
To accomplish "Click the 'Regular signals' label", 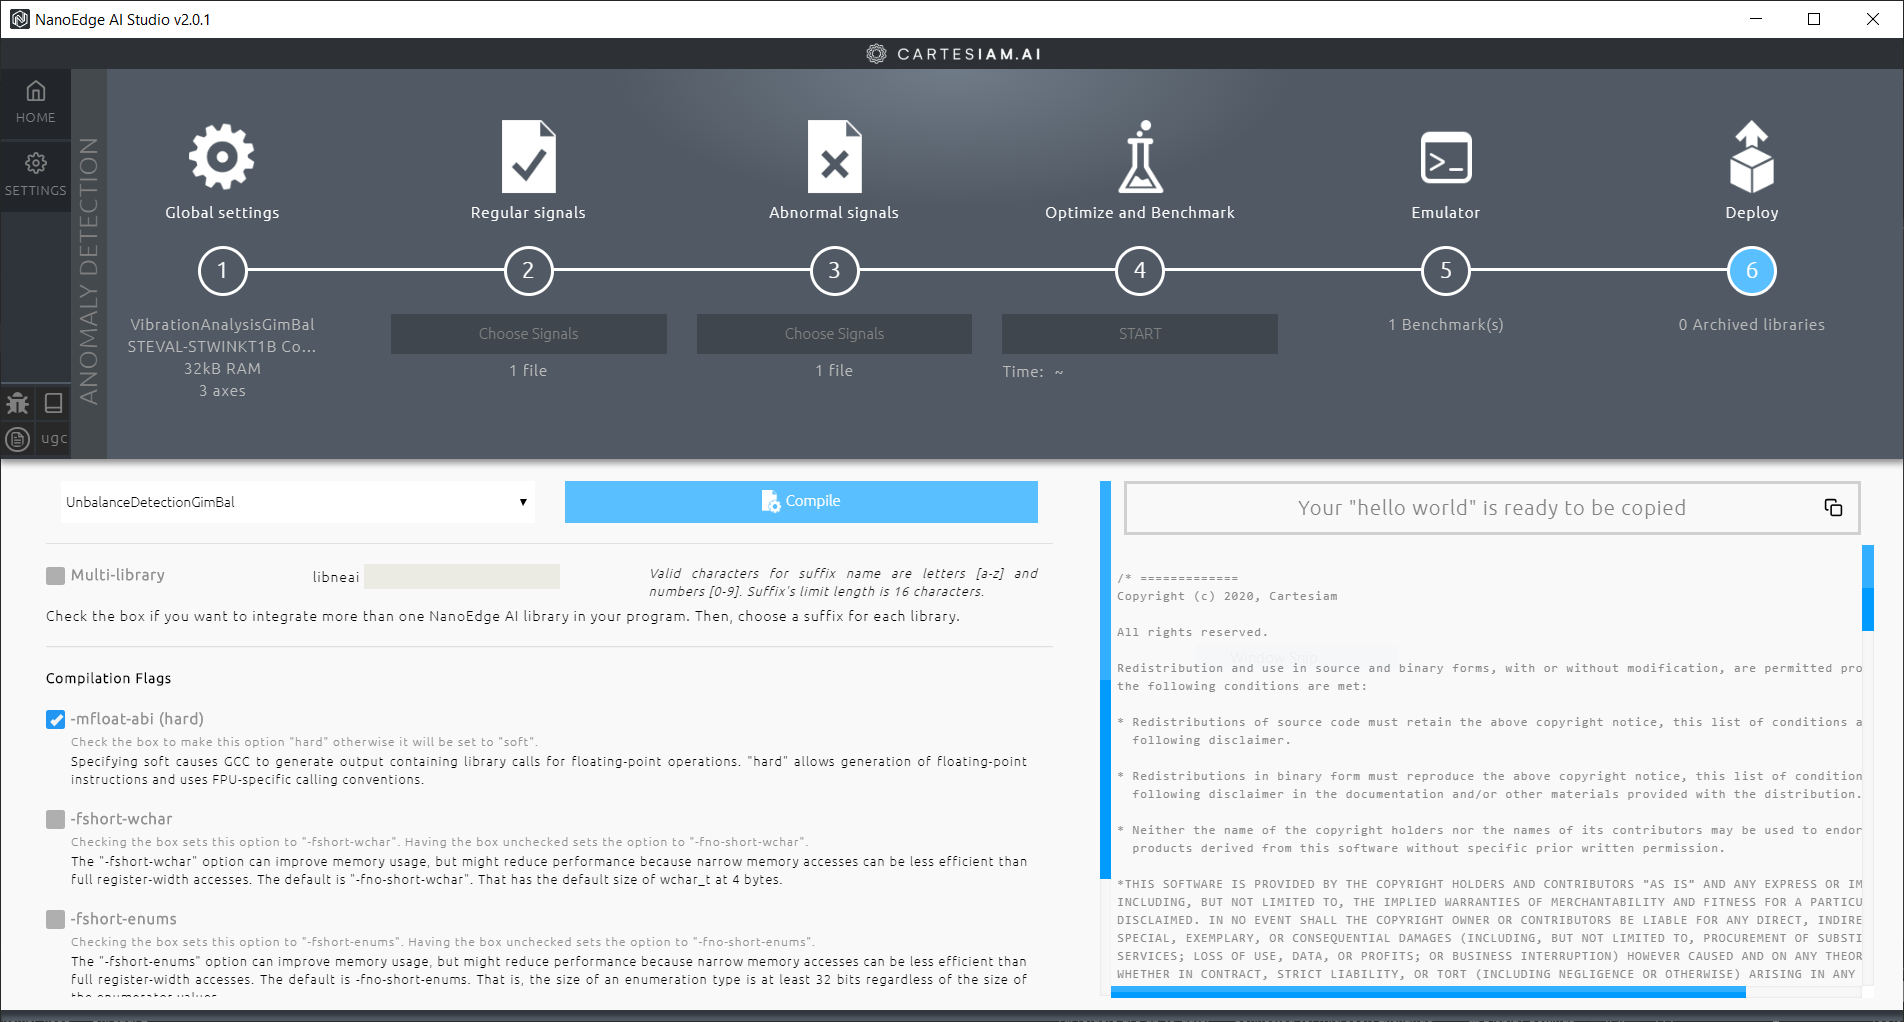I will (528, 213).
